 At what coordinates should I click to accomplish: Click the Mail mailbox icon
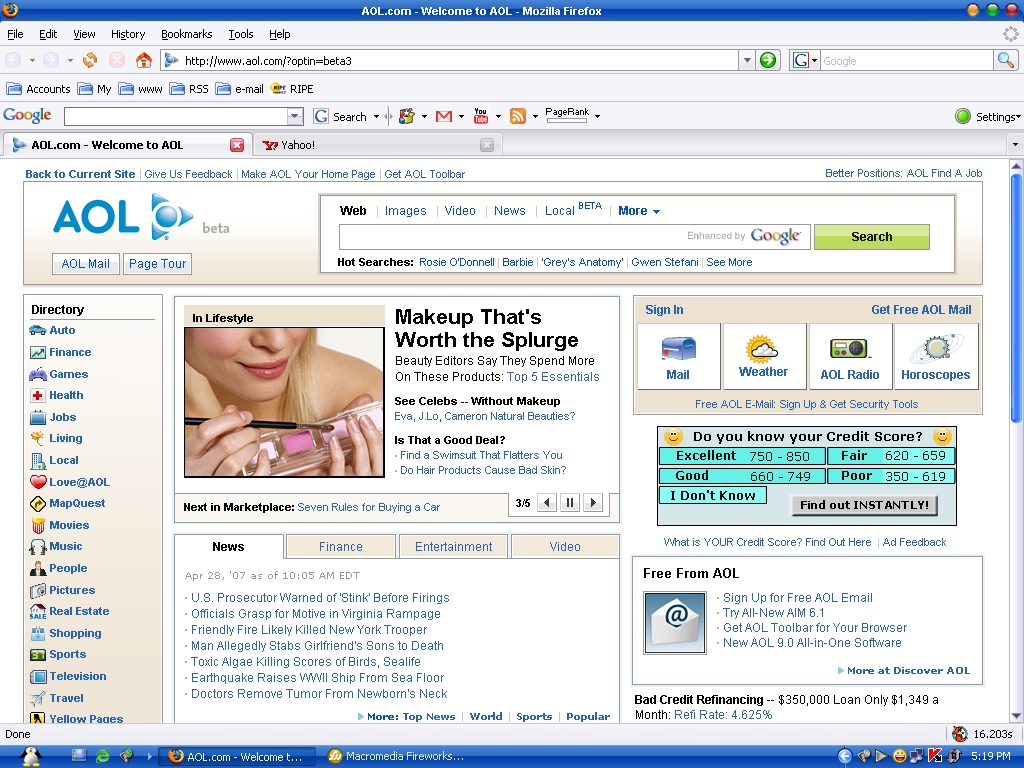tap(679, 349)
